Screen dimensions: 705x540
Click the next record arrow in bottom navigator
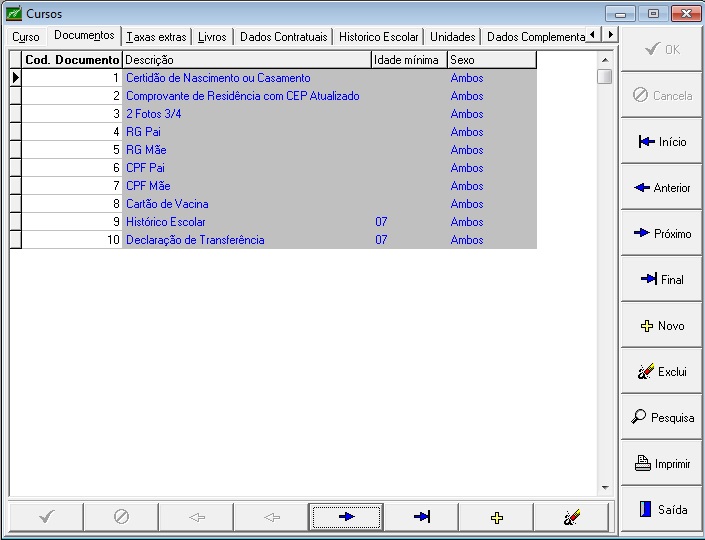[x=346, y=517]
